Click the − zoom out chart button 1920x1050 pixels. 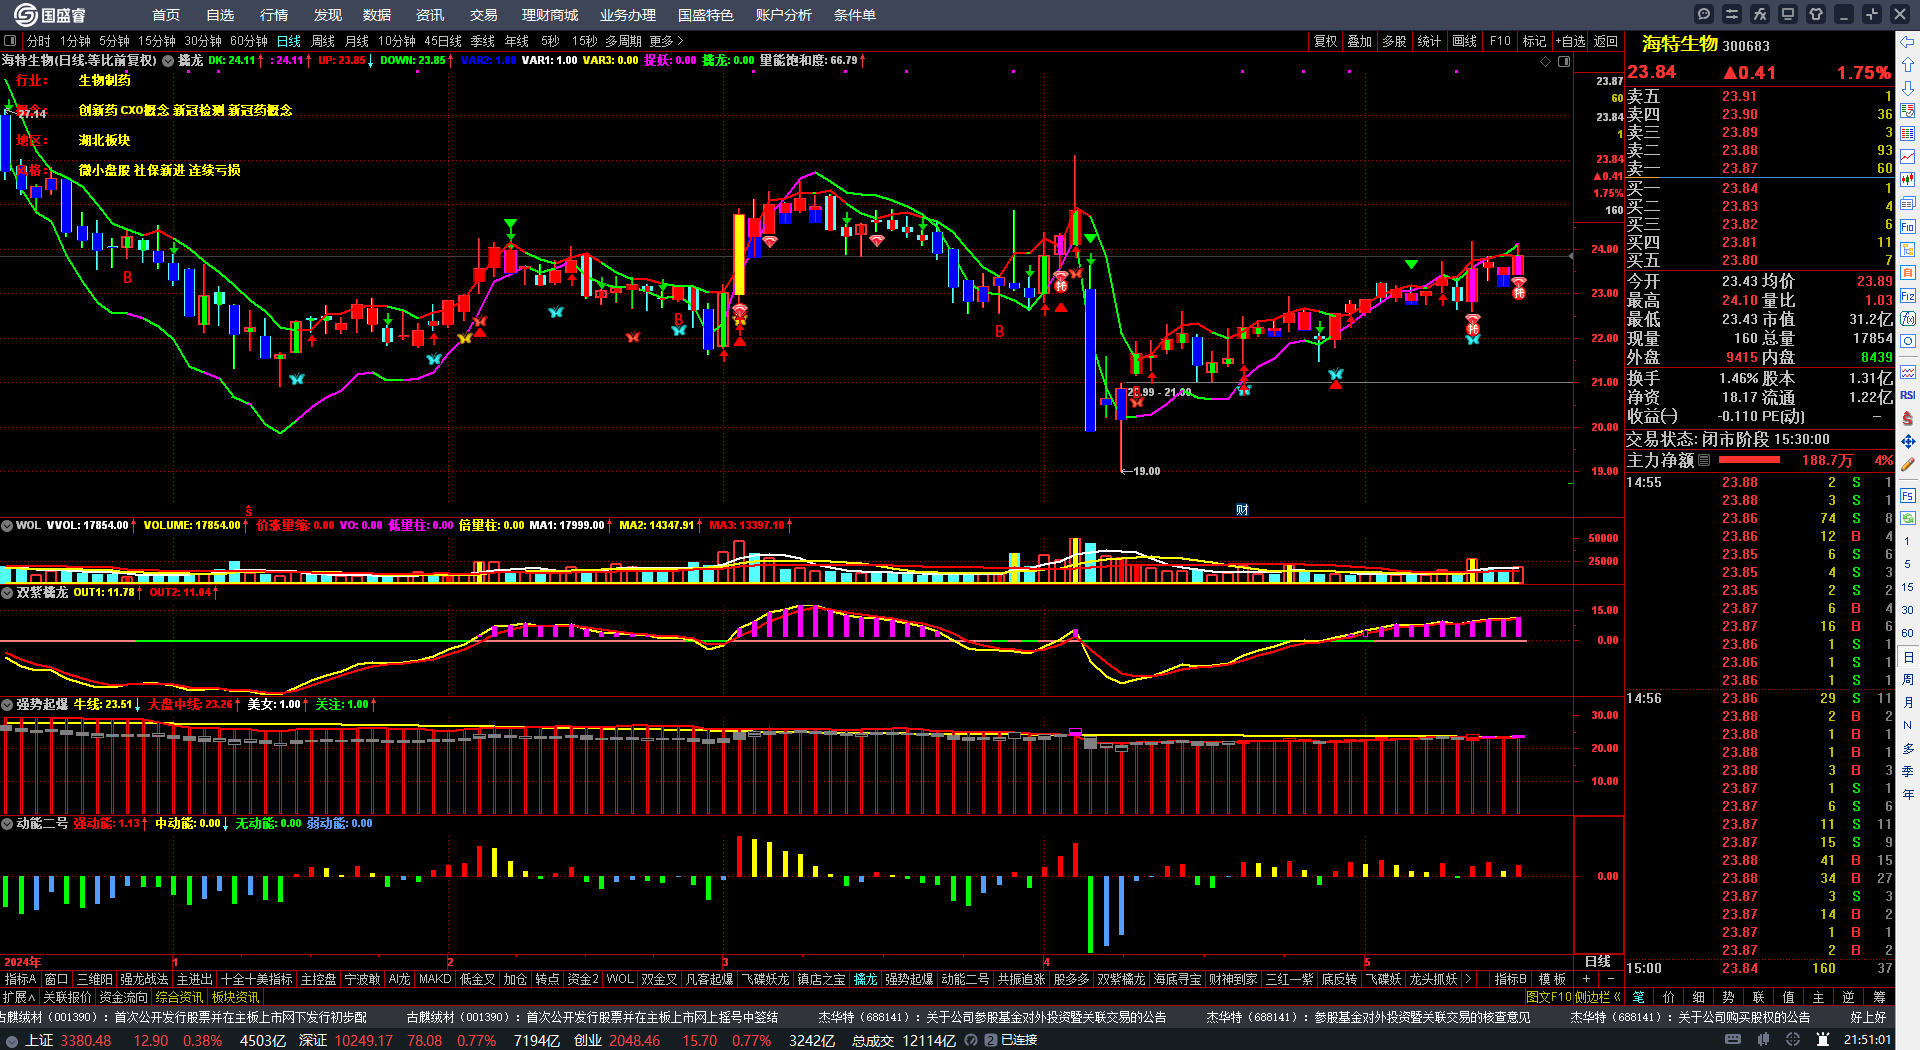point(1610,979)
